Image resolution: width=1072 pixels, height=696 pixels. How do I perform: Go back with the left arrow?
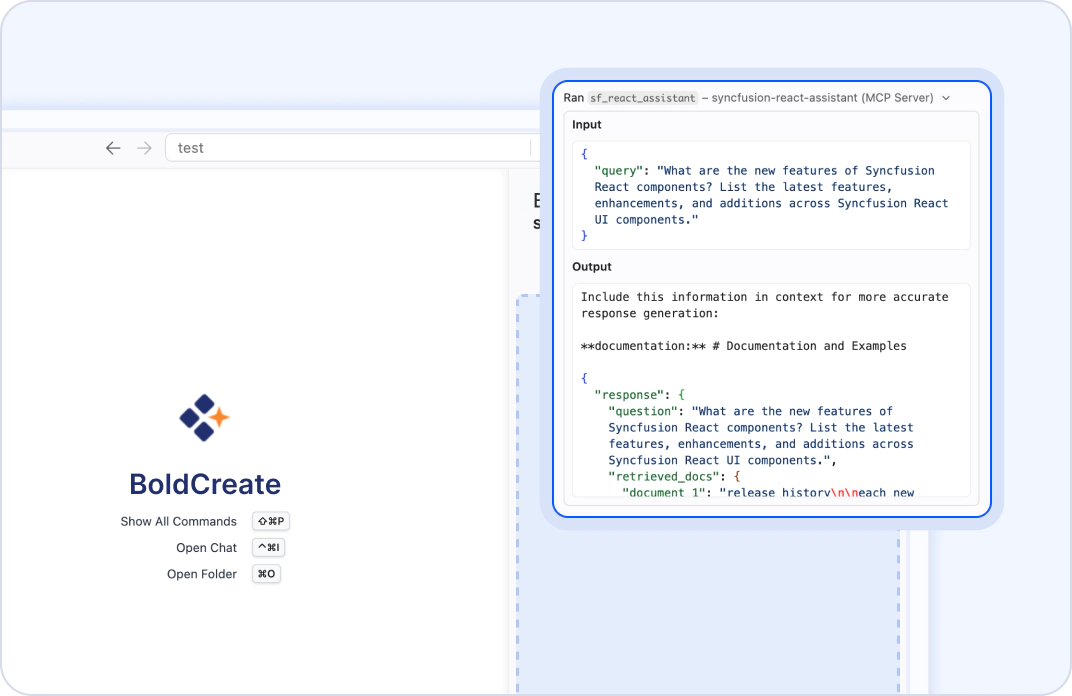tap(113, 148)
